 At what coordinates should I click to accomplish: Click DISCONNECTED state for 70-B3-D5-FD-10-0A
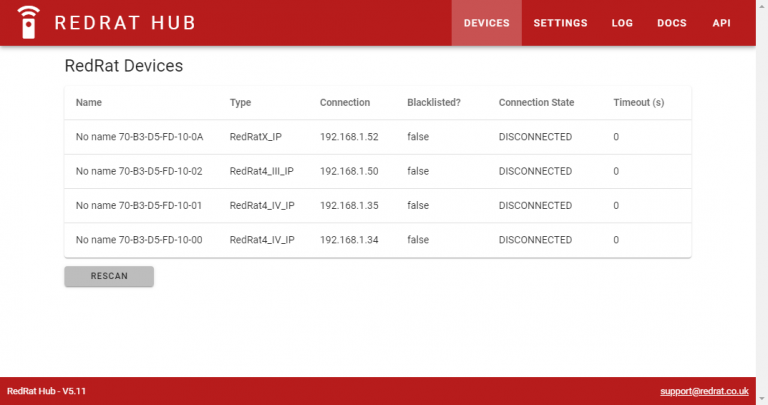[535, 137]
